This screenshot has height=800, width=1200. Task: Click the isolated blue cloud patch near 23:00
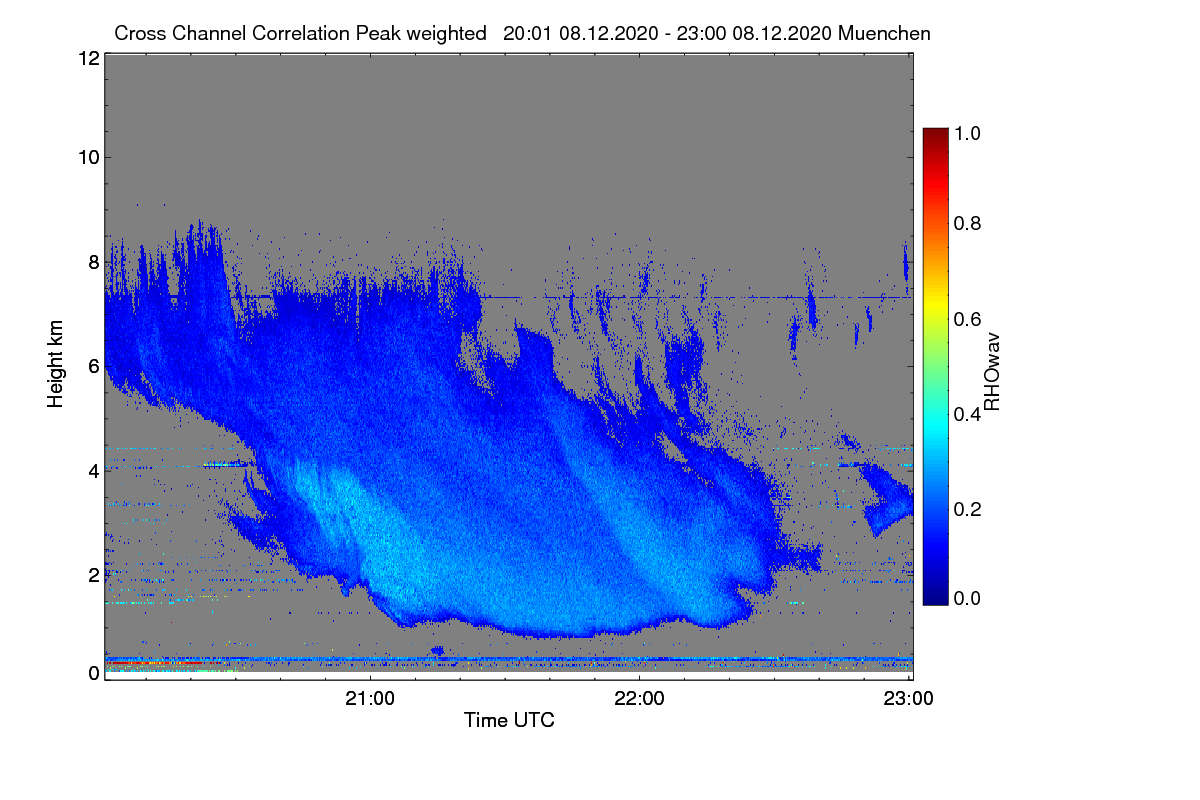click(x=888, y=500)
